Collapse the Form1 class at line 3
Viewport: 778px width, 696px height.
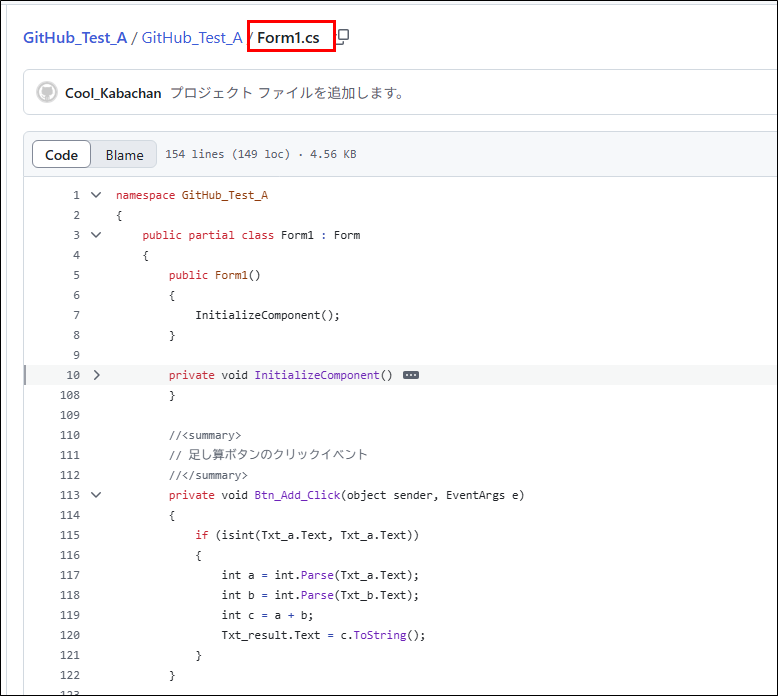pyautogui.click(x=96, y=235)
